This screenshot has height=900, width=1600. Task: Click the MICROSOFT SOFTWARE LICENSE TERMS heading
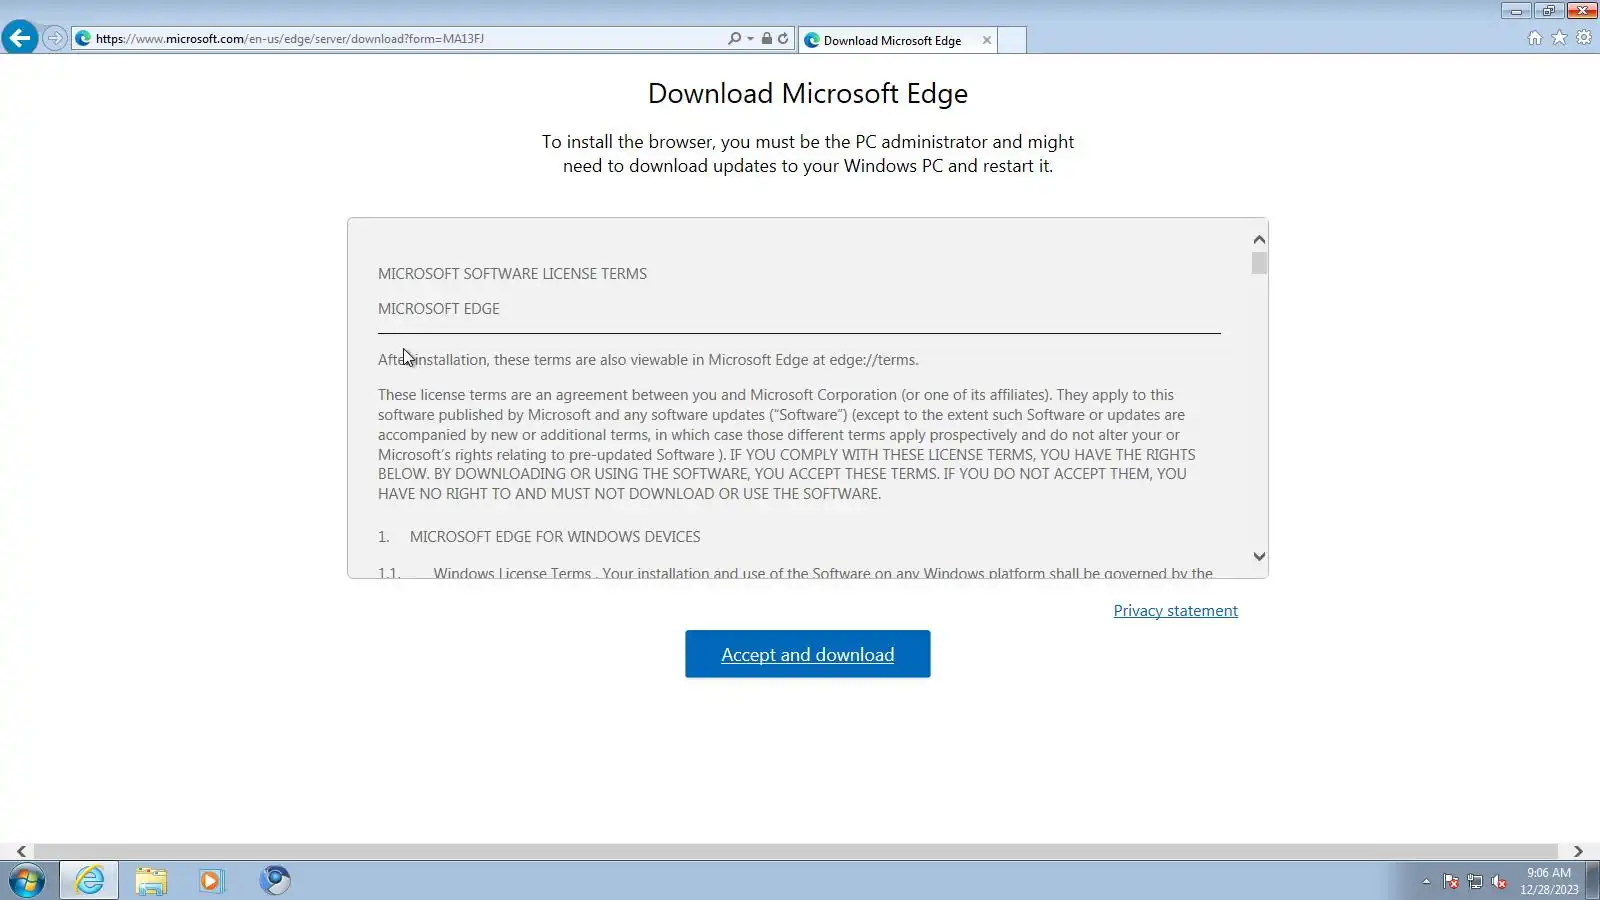[x=512, y=274]
